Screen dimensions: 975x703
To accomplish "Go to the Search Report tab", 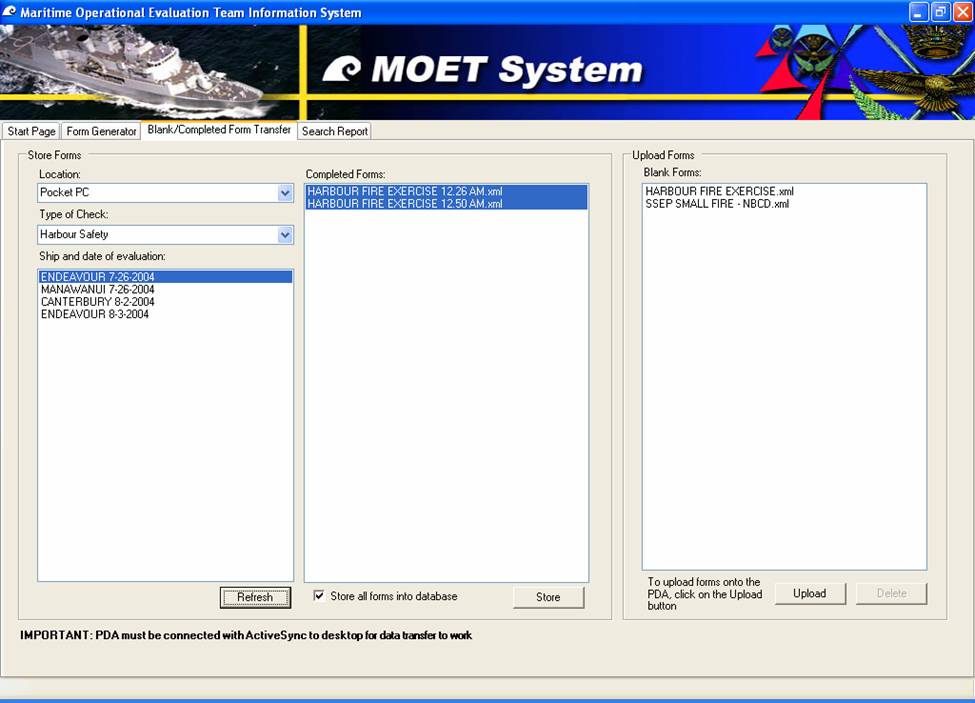I will click(335, 131).
